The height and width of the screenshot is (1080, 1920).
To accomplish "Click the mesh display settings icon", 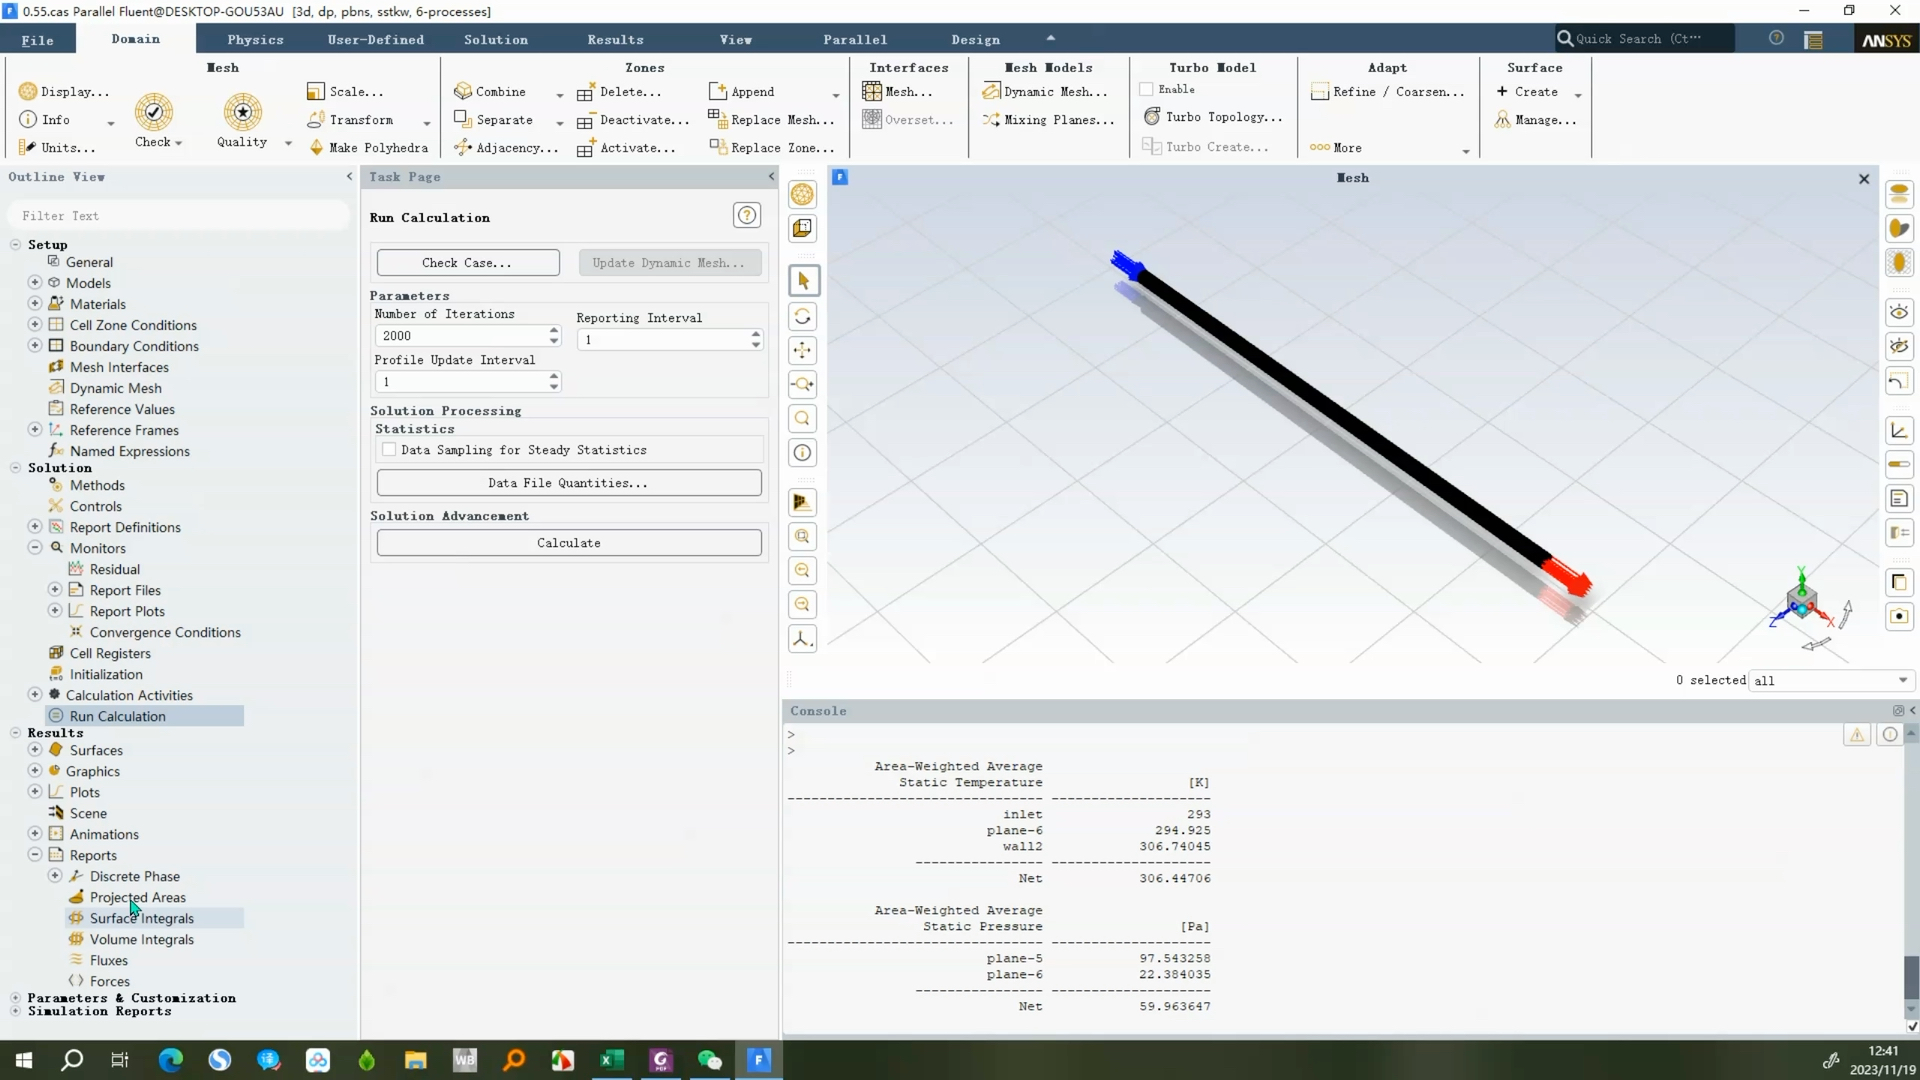I will click(x=802, y=194).
